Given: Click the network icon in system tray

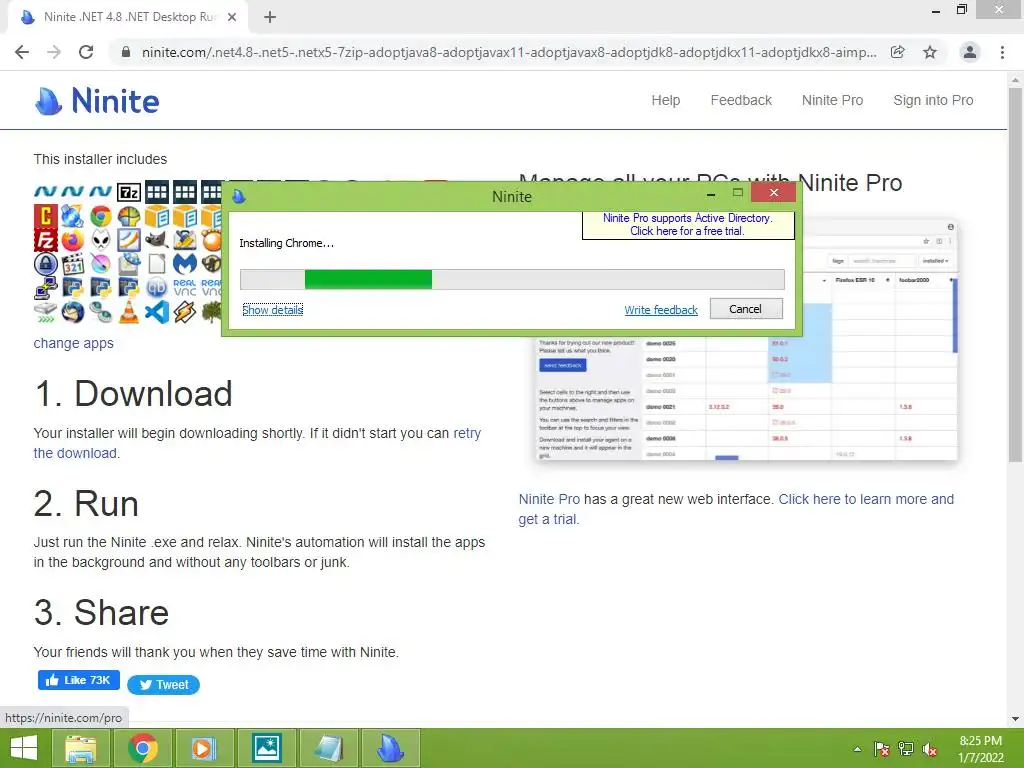Looking at the screenshot, I should [906, 749].
